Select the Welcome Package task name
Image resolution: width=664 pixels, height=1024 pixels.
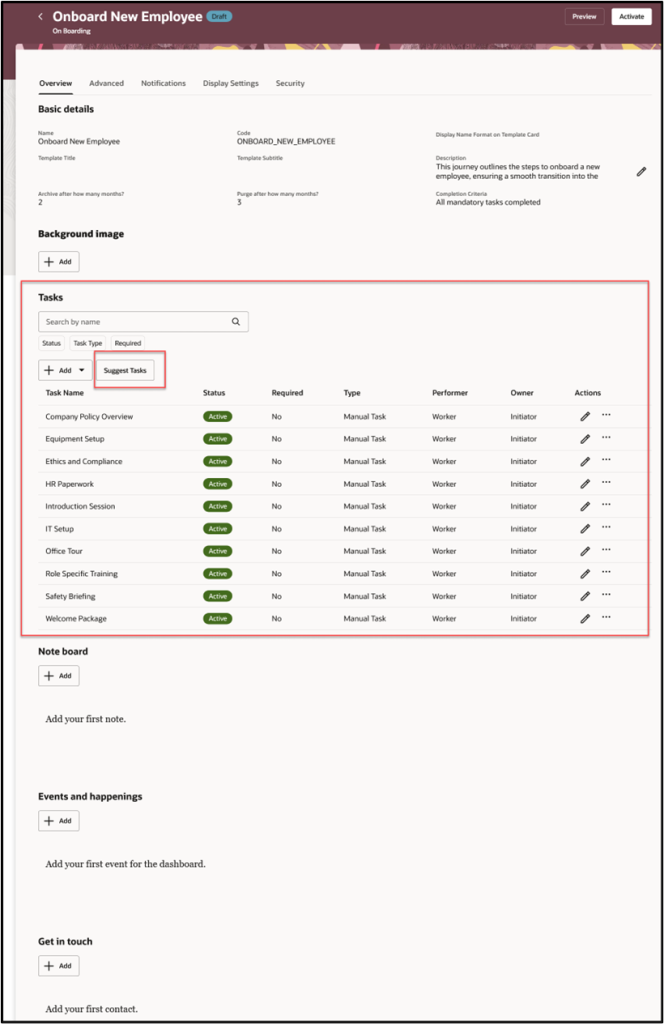click(x=76, y=618)
